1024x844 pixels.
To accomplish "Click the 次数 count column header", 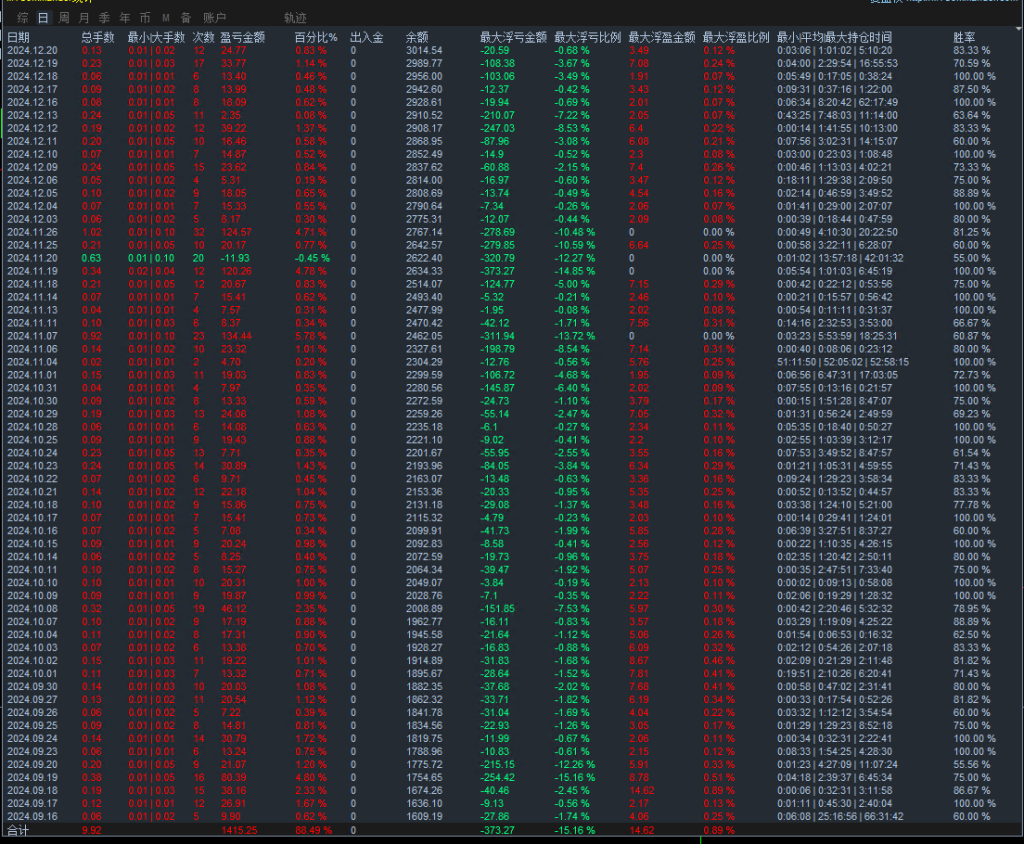I will (x=203, y=37).
